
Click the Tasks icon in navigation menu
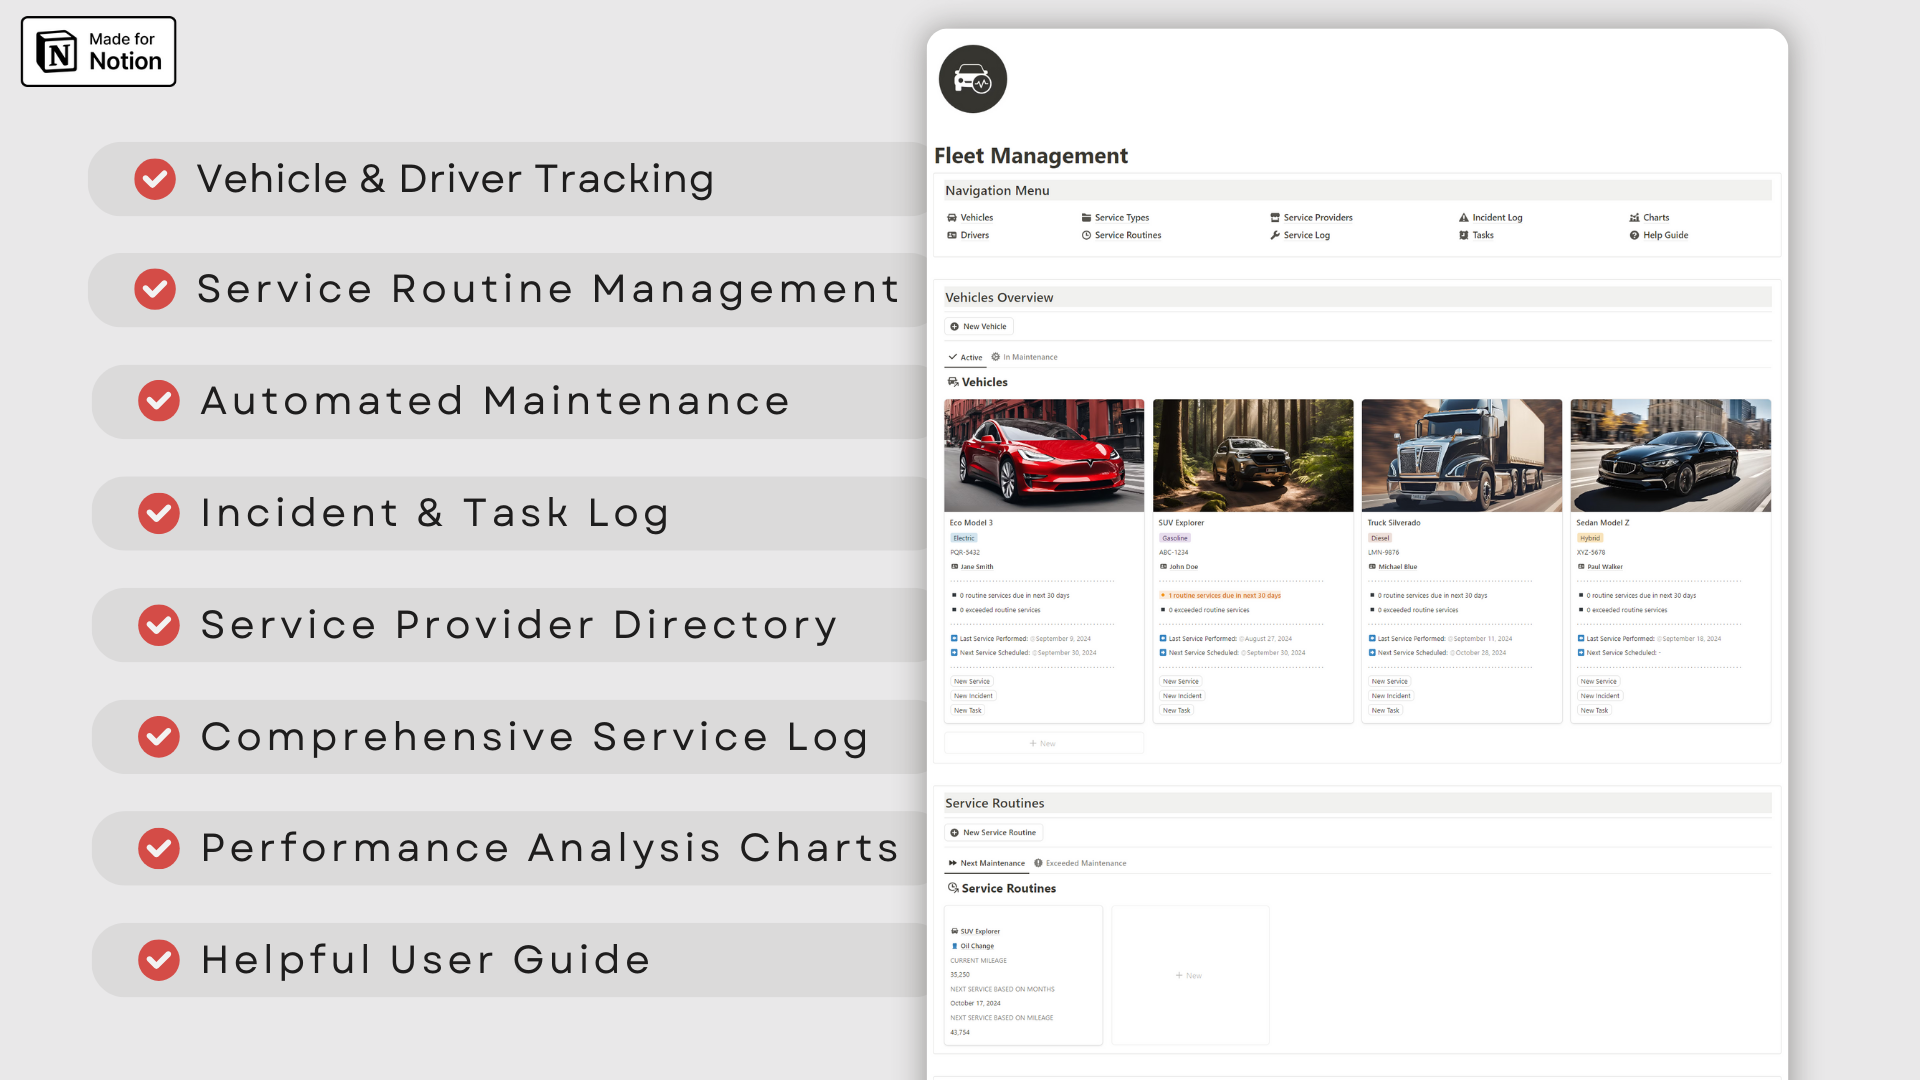pos(1463,235)
